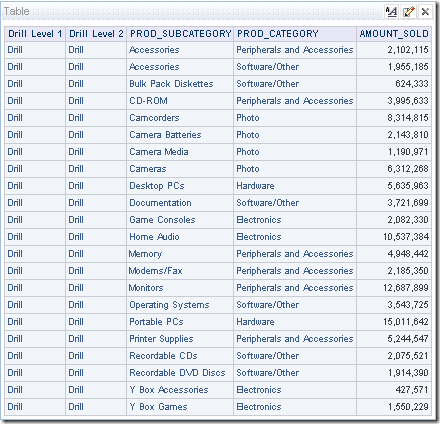Click the Format View text icon

point(391,12)
